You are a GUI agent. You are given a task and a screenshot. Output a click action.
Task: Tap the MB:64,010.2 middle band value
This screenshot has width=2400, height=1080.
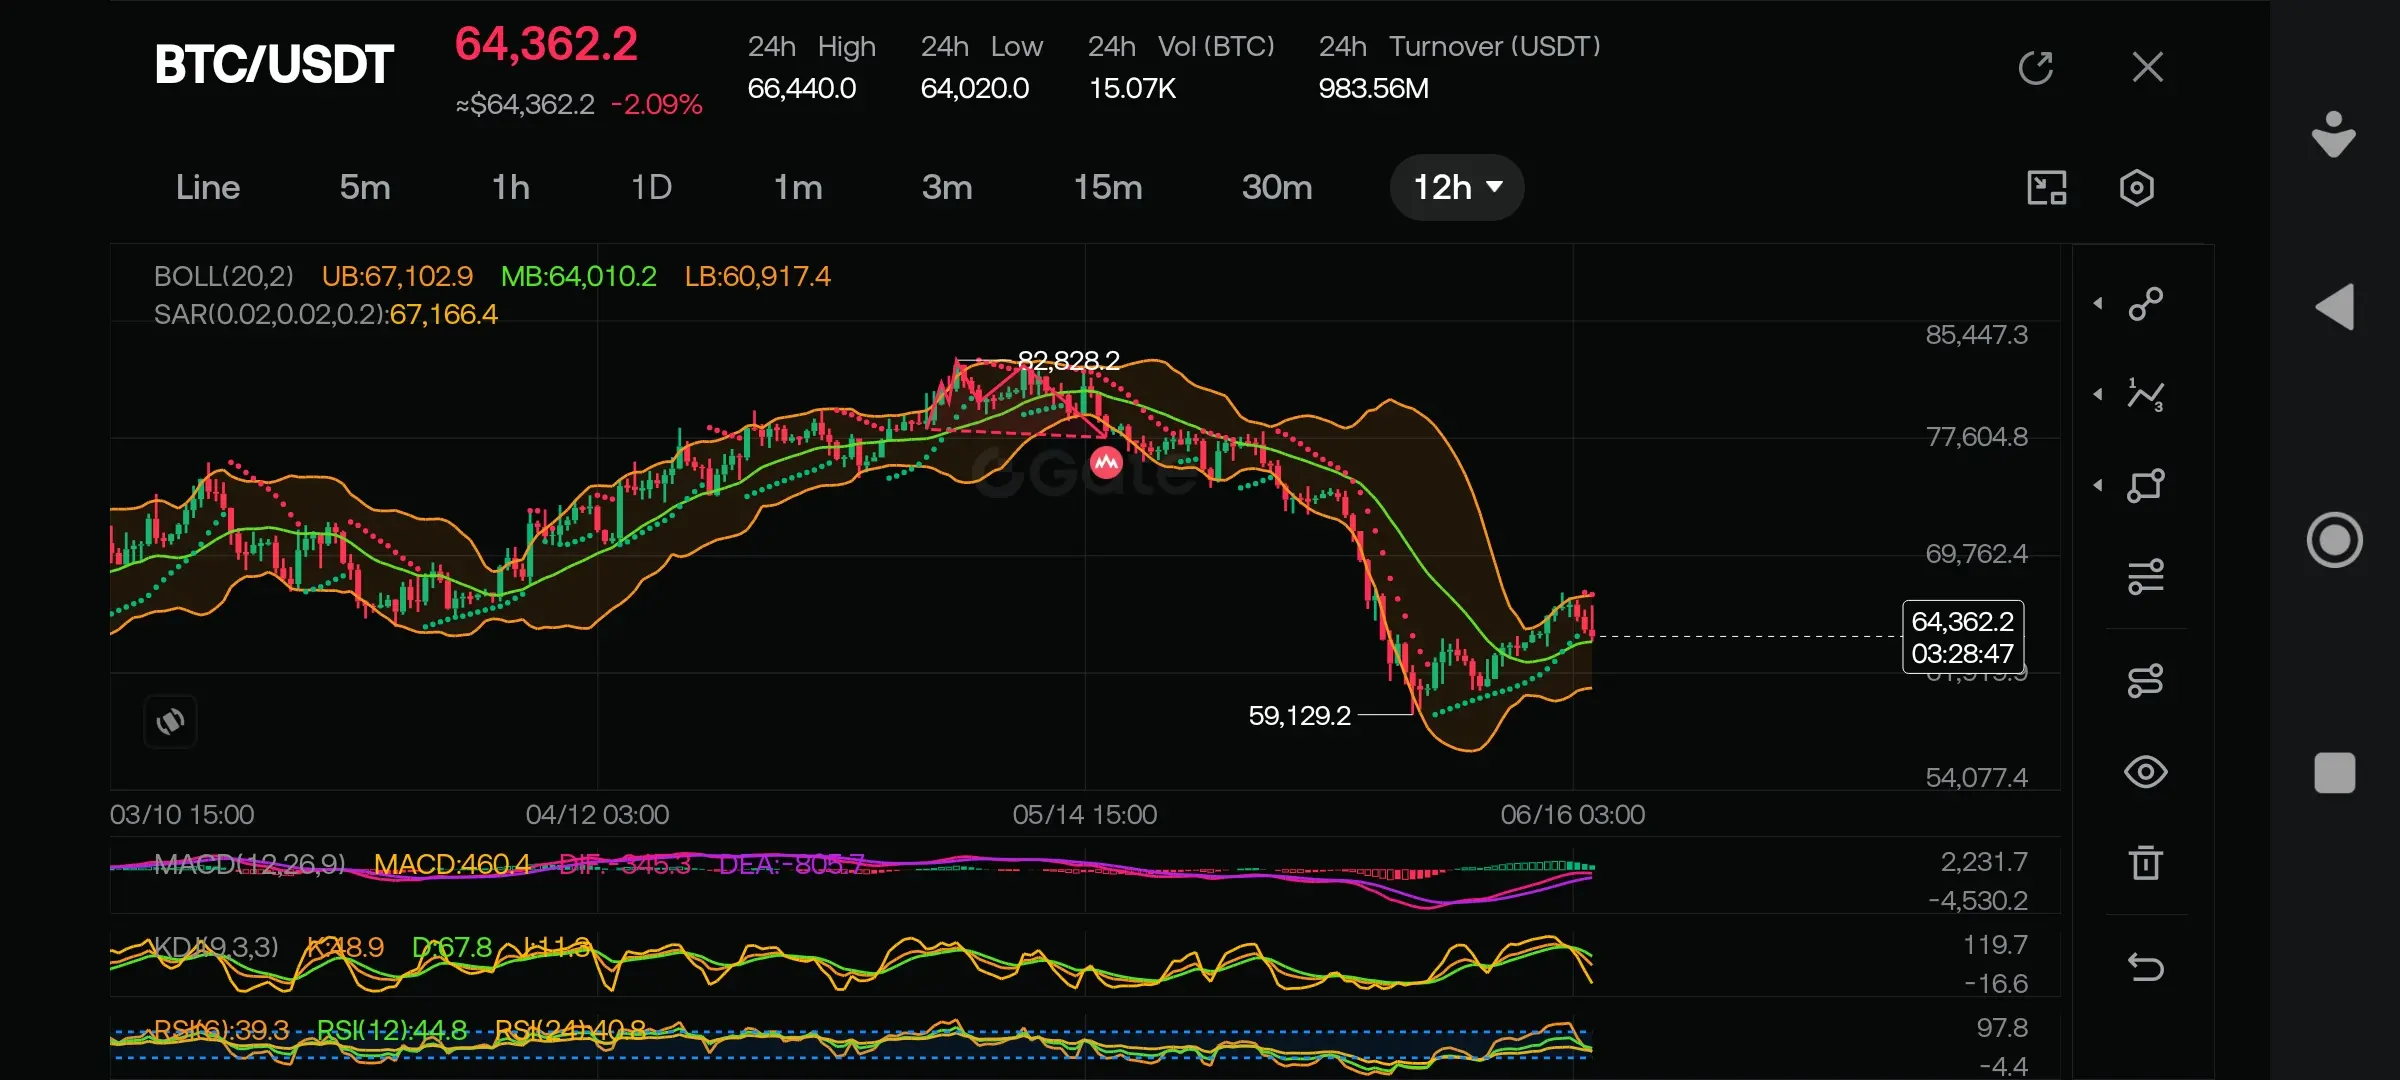[579, 277]
